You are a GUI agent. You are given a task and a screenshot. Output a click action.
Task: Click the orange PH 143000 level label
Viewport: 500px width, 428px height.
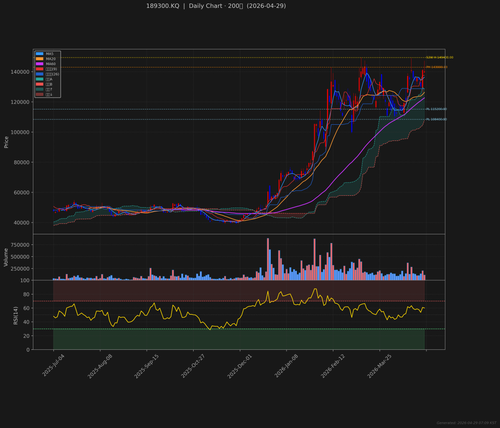point(436,67)
